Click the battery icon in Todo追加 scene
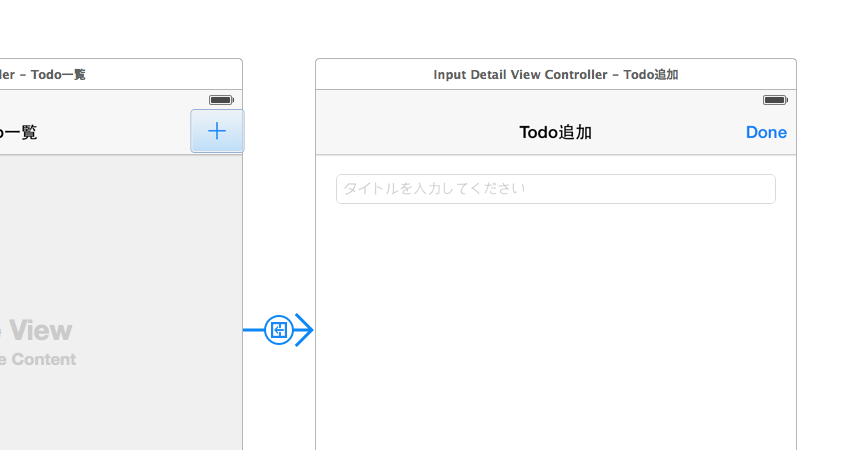The height and width of the screenshot is (450, 842). (775, 100)
